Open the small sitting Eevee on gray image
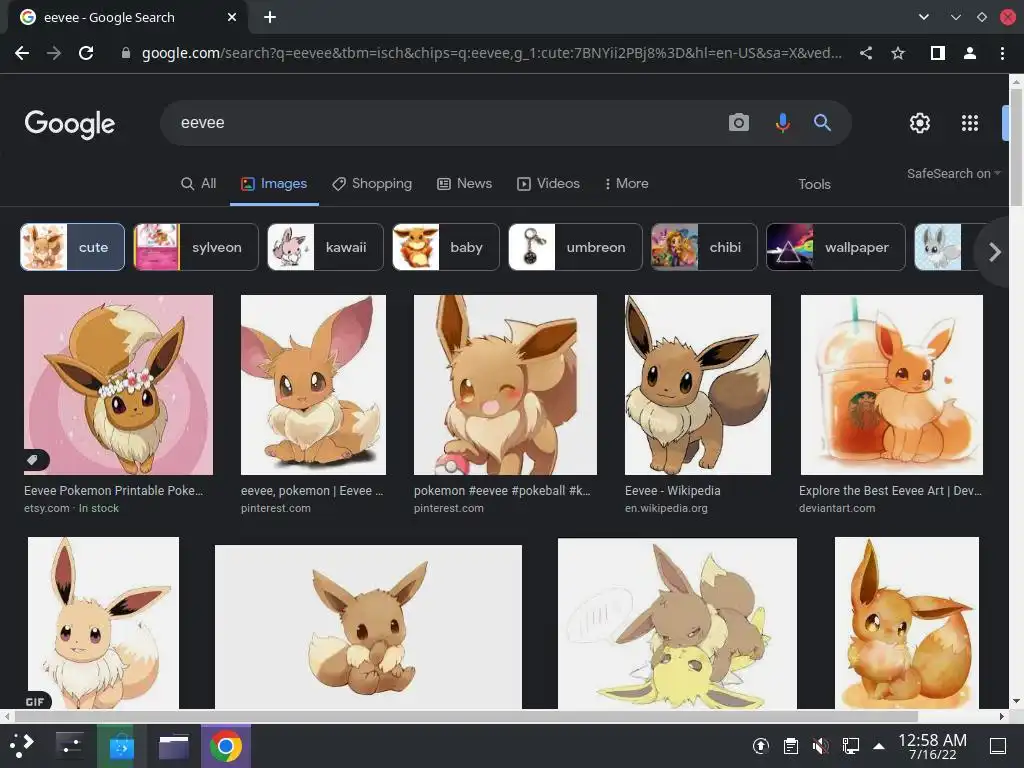Image resolution: width=1024 pixels, height=768 pixels. point(368,627)
